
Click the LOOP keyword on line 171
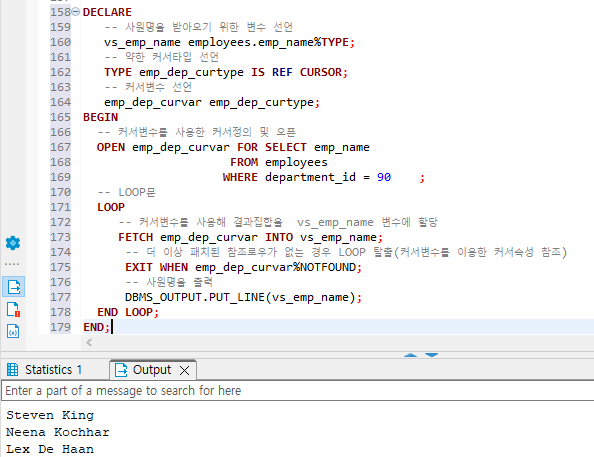[x=111, y=207]
